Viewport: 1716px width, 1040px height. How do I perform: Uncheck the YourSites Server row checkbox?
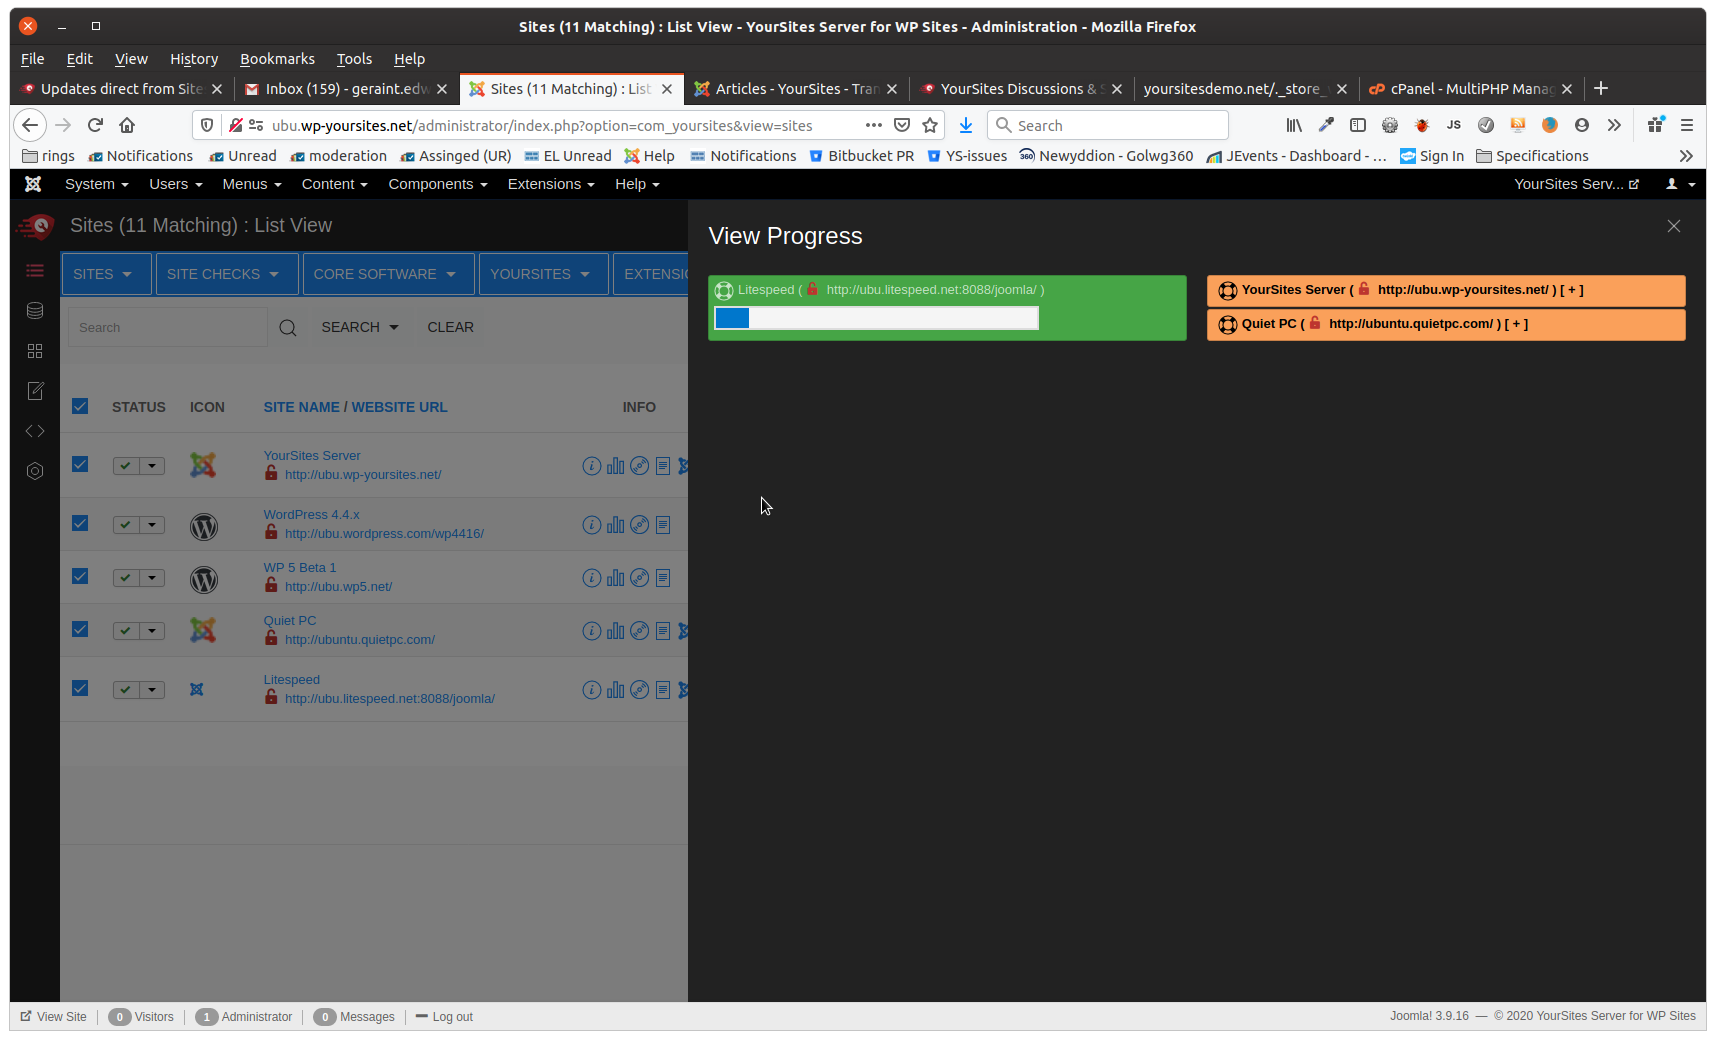click(x=80, y=464)
